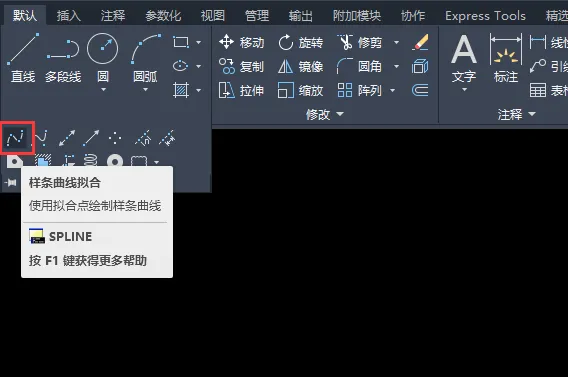Click the construction line (xline) icon

tap(67, 138)
